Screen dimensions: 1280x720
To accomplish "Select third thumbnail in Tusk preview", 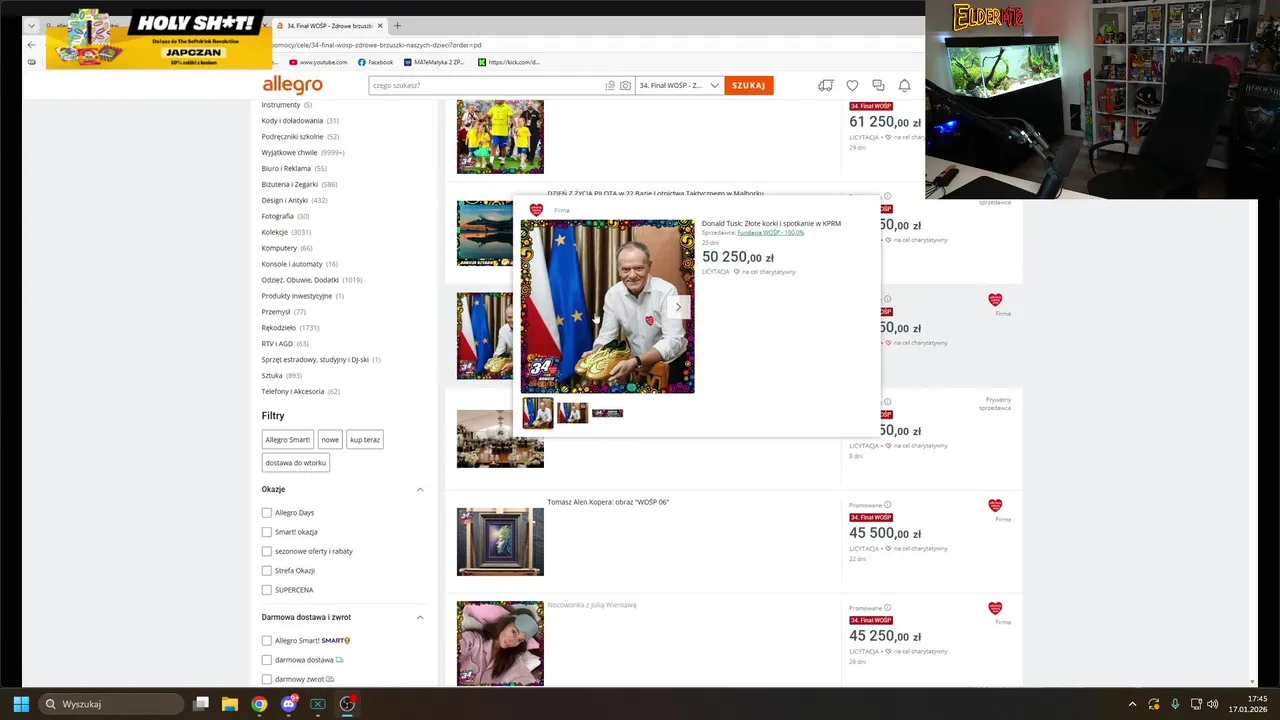I will coord(607,413).
